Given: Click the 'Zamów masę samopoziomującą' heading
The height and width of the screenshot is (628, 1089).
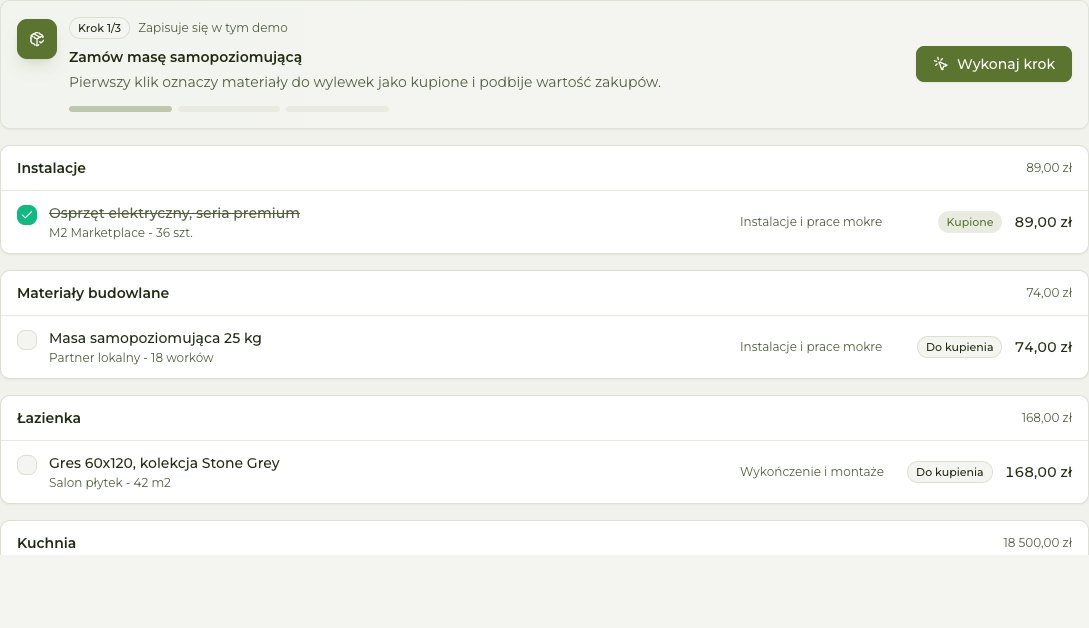Looking at the screenshot, I should click(x=185, y=57).
